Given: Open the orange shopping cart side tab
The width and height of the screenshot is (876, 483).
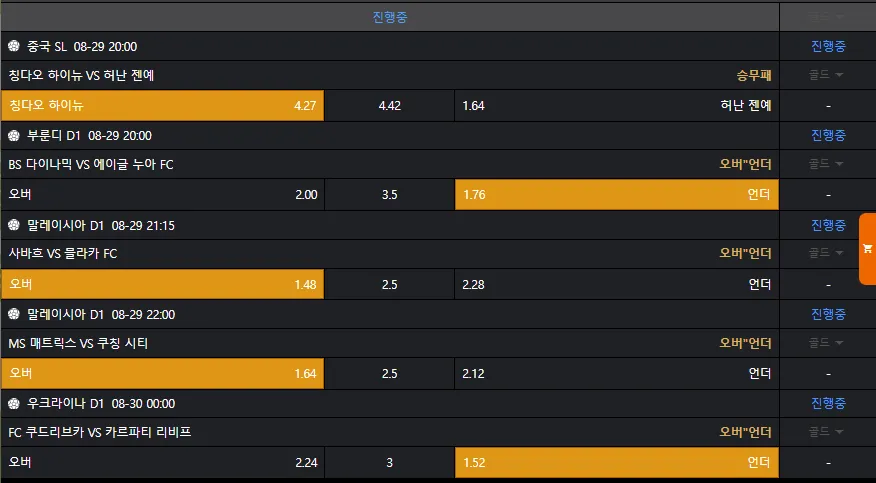Looking at the screenshot, I should click(x=867, y=249).
